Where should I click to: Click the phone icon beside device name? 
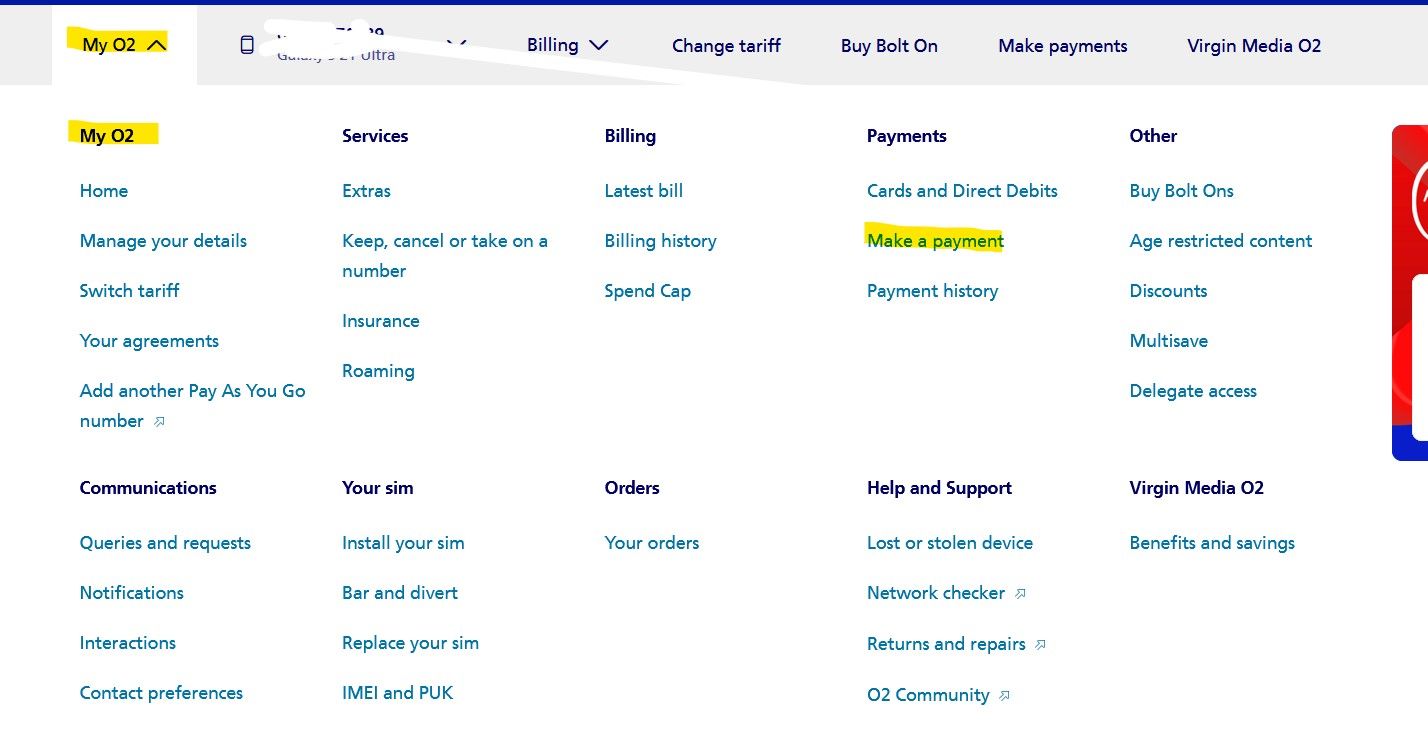(x=247, y=44)
